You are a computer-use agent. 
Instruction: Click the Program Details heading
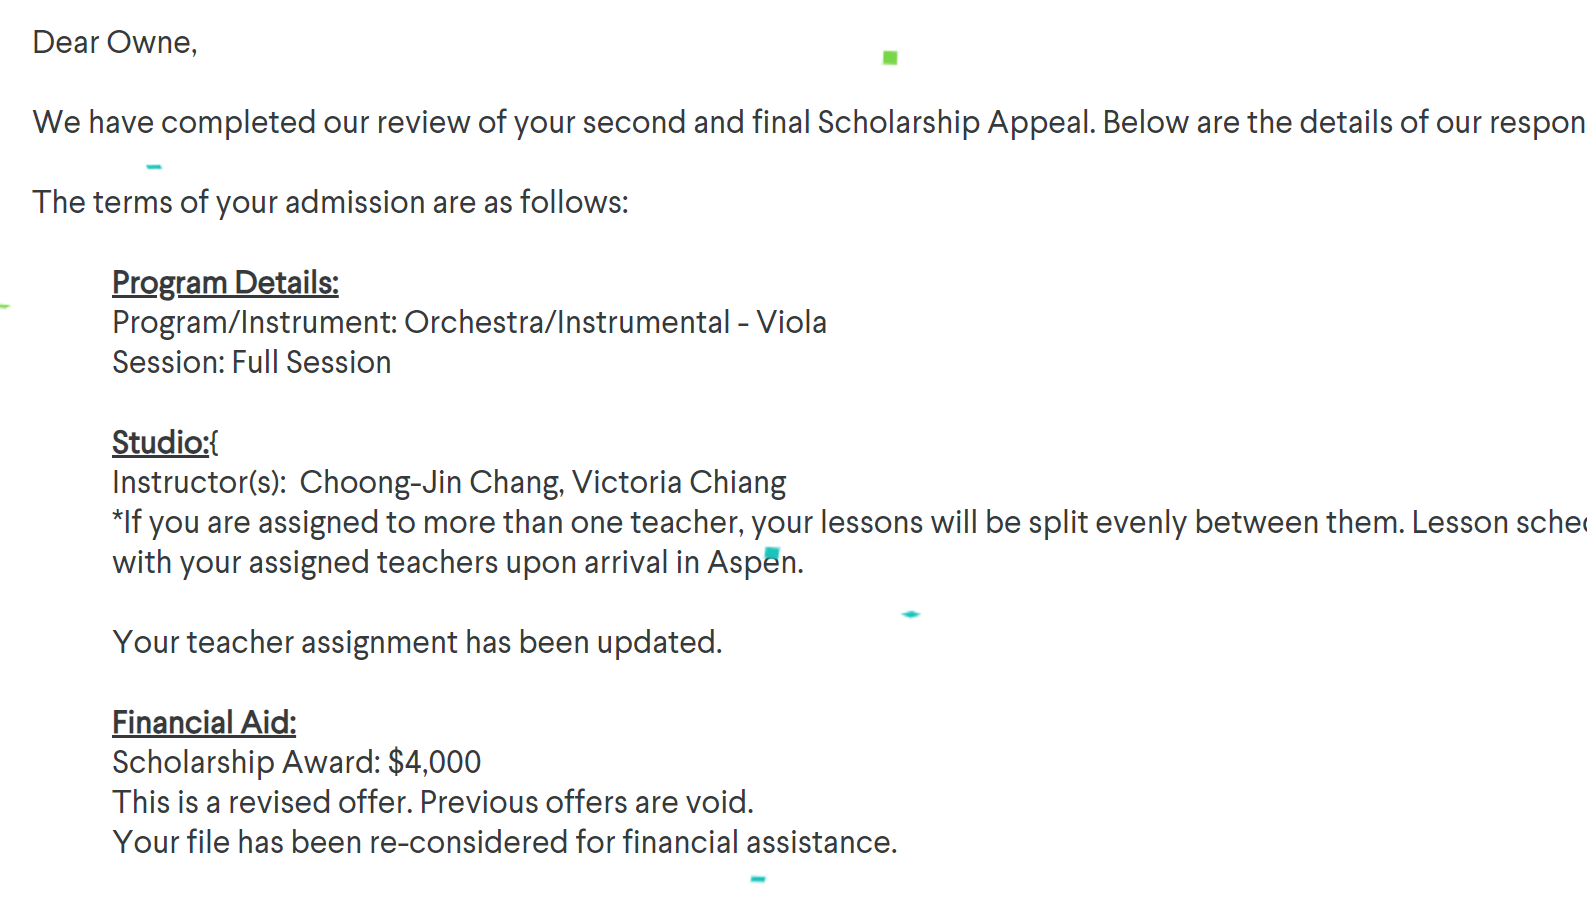coord(225,284)
